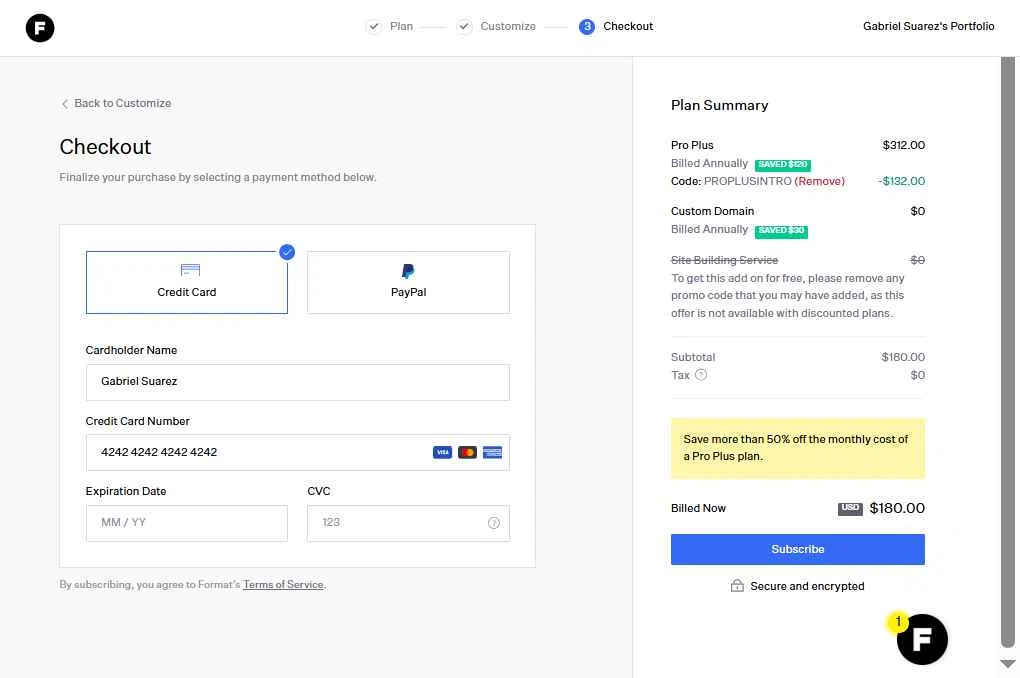Click the Plan Summary heading
Screen dimensions: 1020x678
pos(719,105)
